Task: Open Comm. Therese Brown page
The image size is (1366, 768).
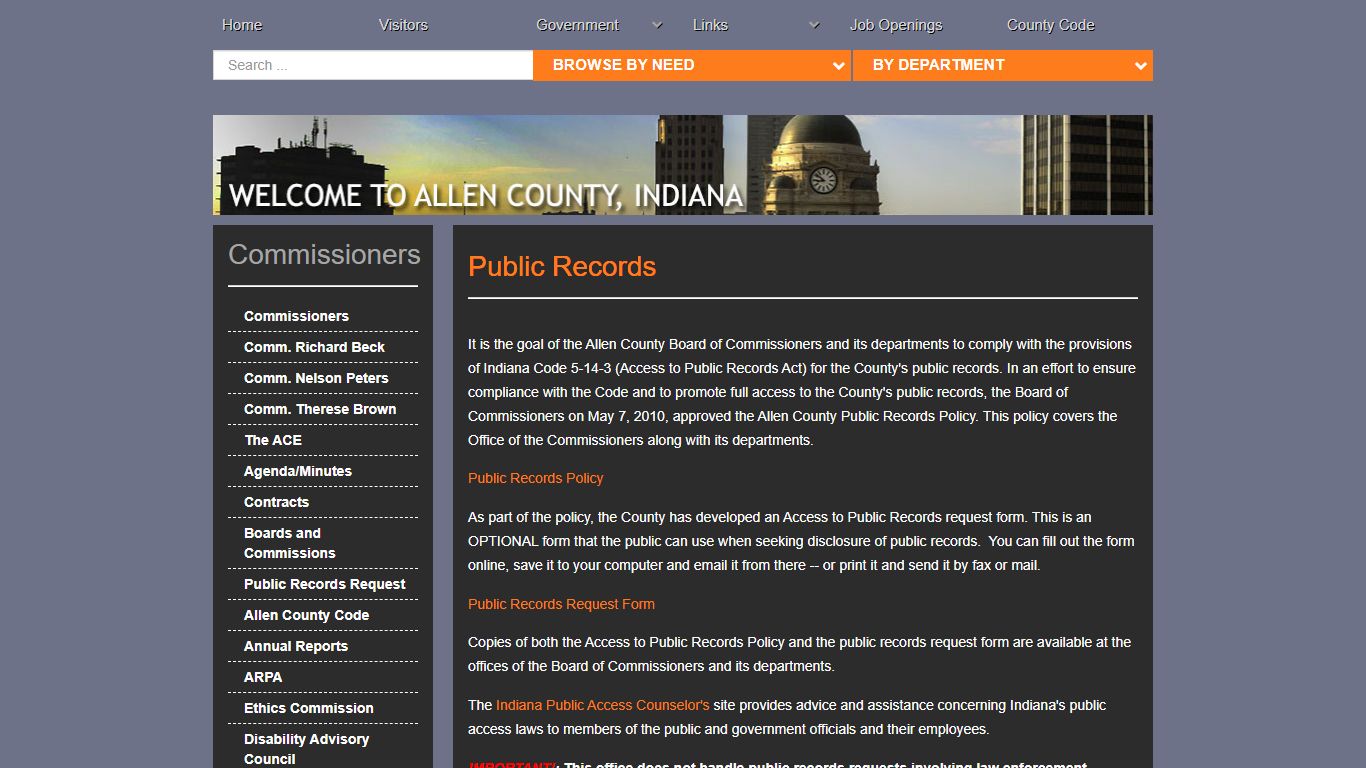Action: coord(320,409)
